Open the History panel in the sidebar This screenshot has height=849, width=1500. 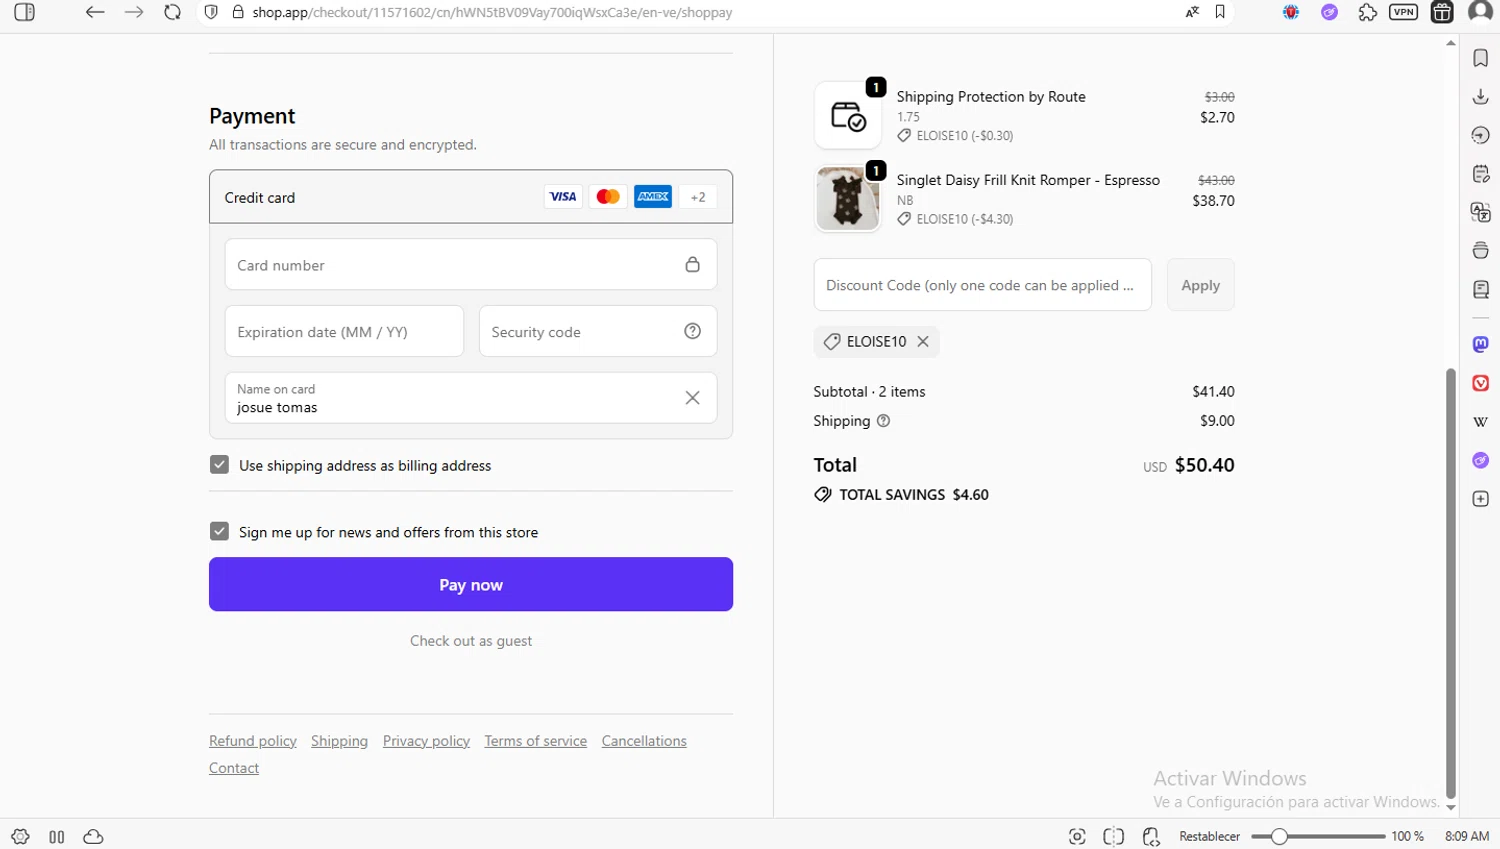[x=1481, y=135]
